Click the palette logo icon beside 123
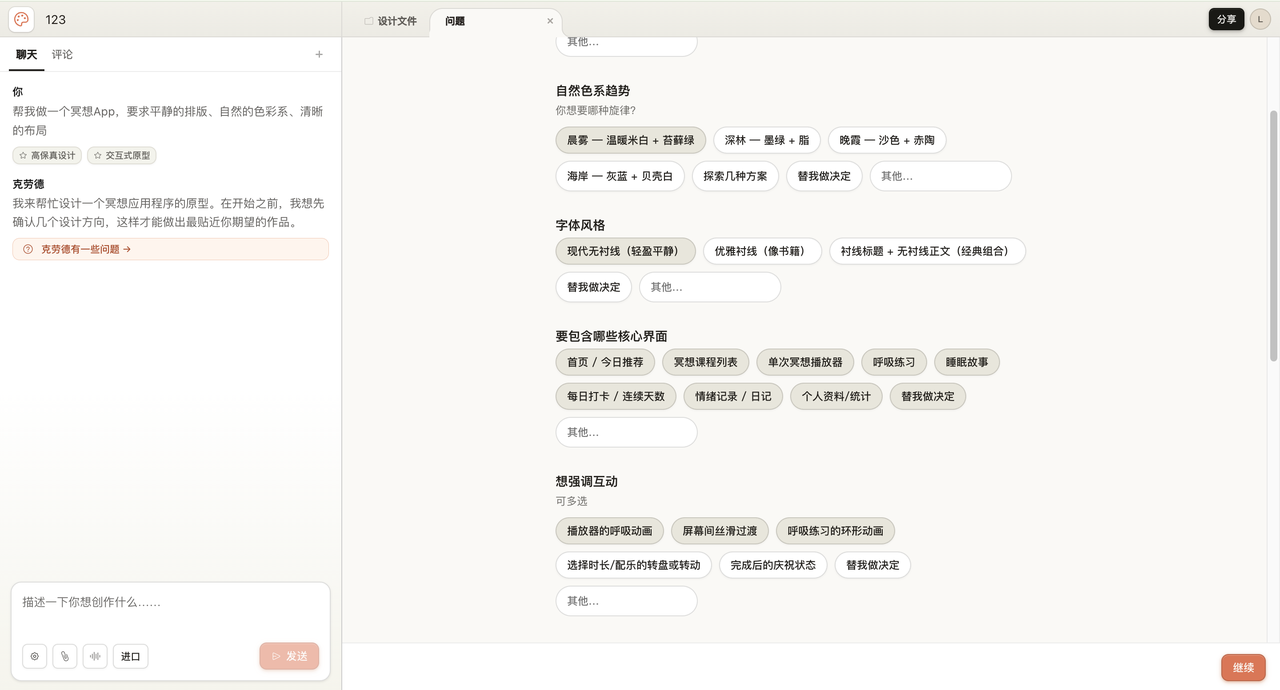1280x690 pixels. click(x=21, y=19)
